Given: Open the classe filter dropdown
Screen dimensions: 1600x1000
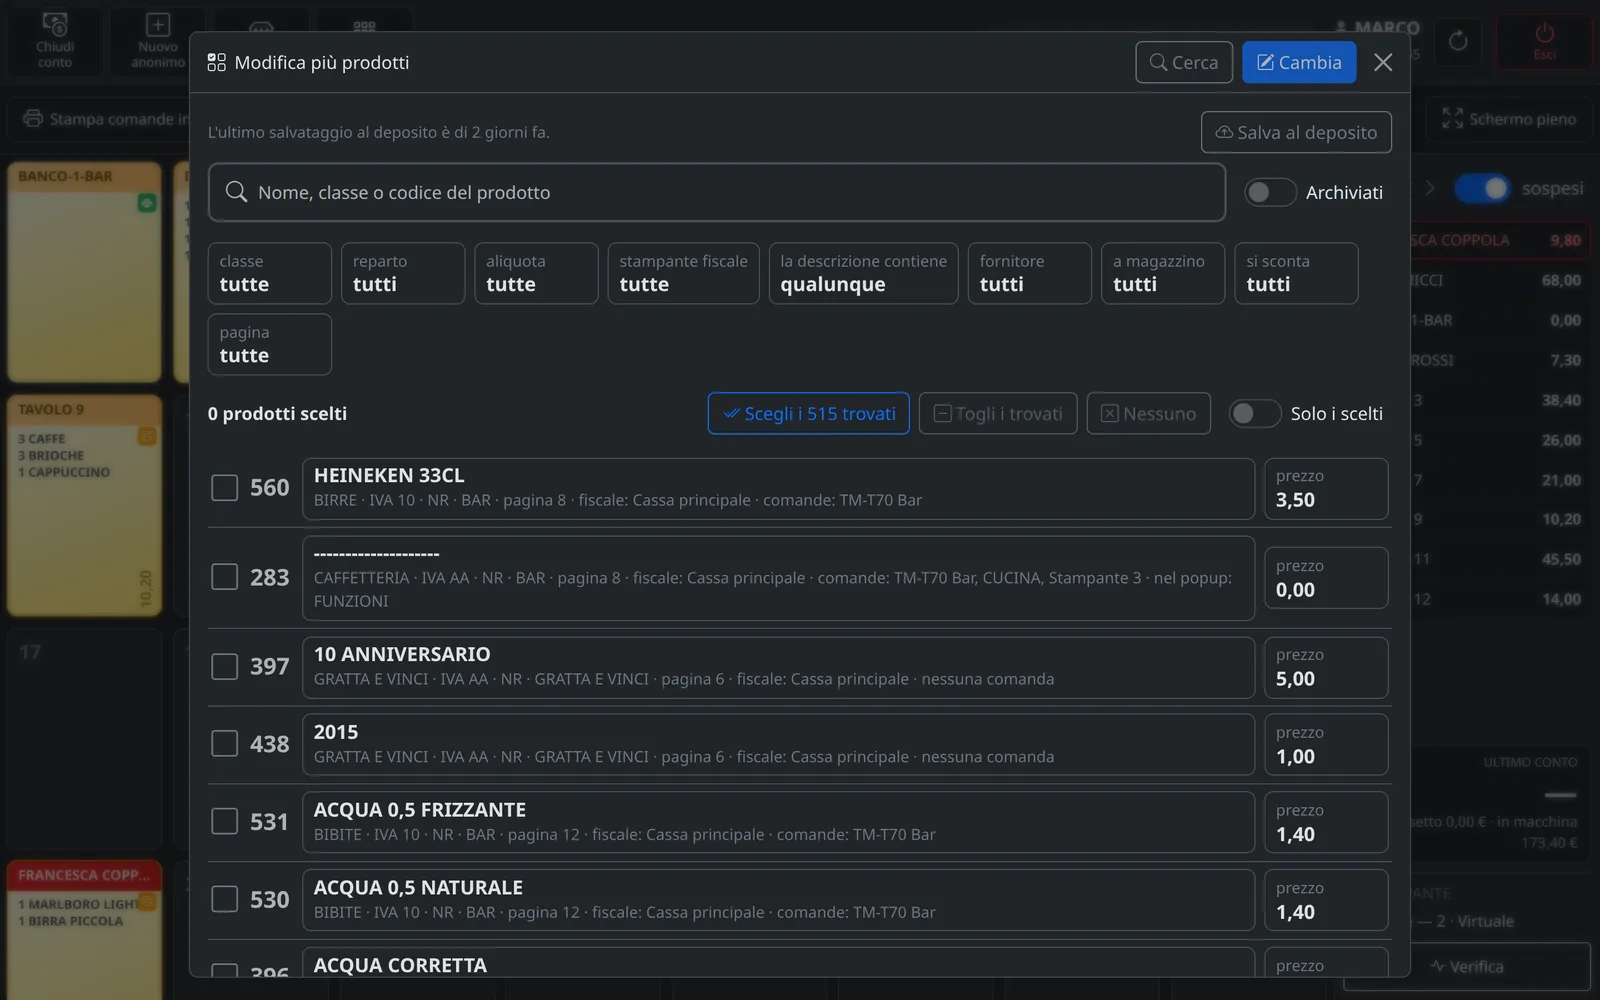Looking at the screenshot, I should (269, 273).
